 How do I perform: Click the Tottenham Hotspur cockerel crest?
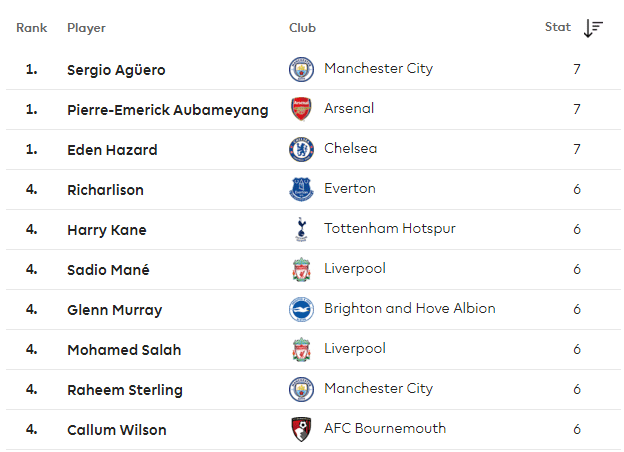click(x=301, y=230)
